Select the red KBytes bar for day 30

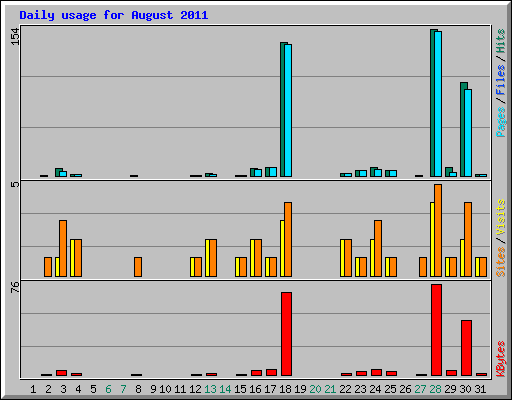click(466, 348)
